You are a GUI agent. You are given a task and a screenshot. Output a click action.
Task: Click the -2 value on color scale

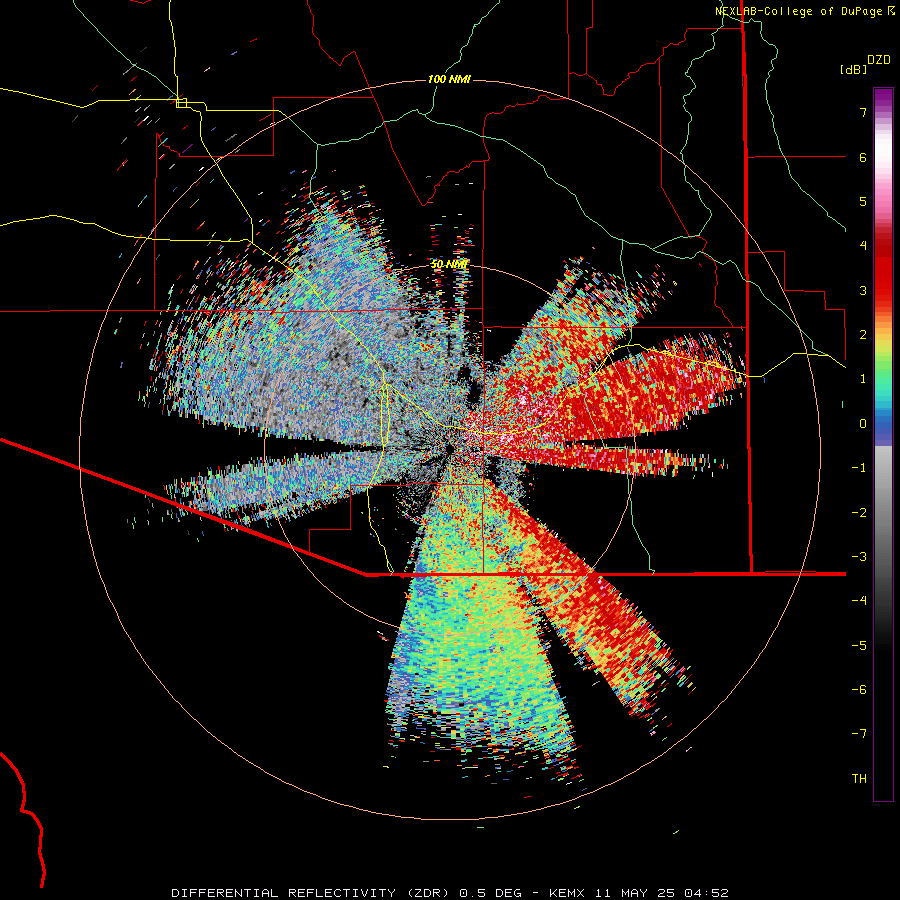(x=859, y=513)
